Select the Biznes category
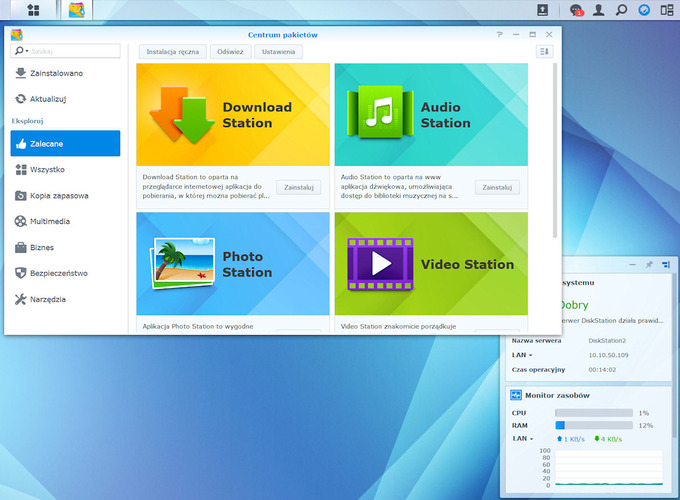Viewport: 680px width, 500px height. click(x=65, y=248)
